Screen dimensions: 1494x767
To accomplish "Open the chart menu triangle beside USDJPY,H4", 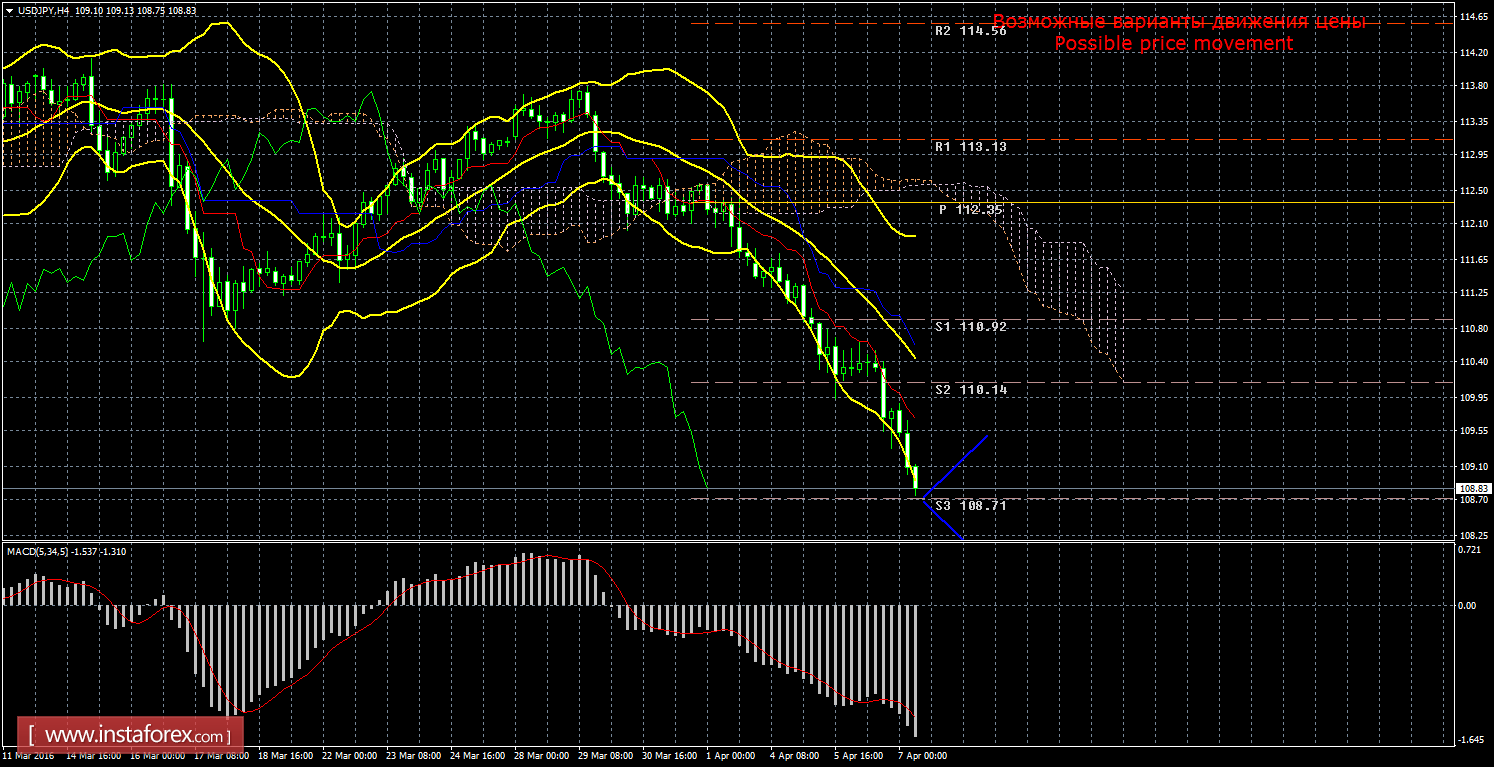I will pos(8,9).
